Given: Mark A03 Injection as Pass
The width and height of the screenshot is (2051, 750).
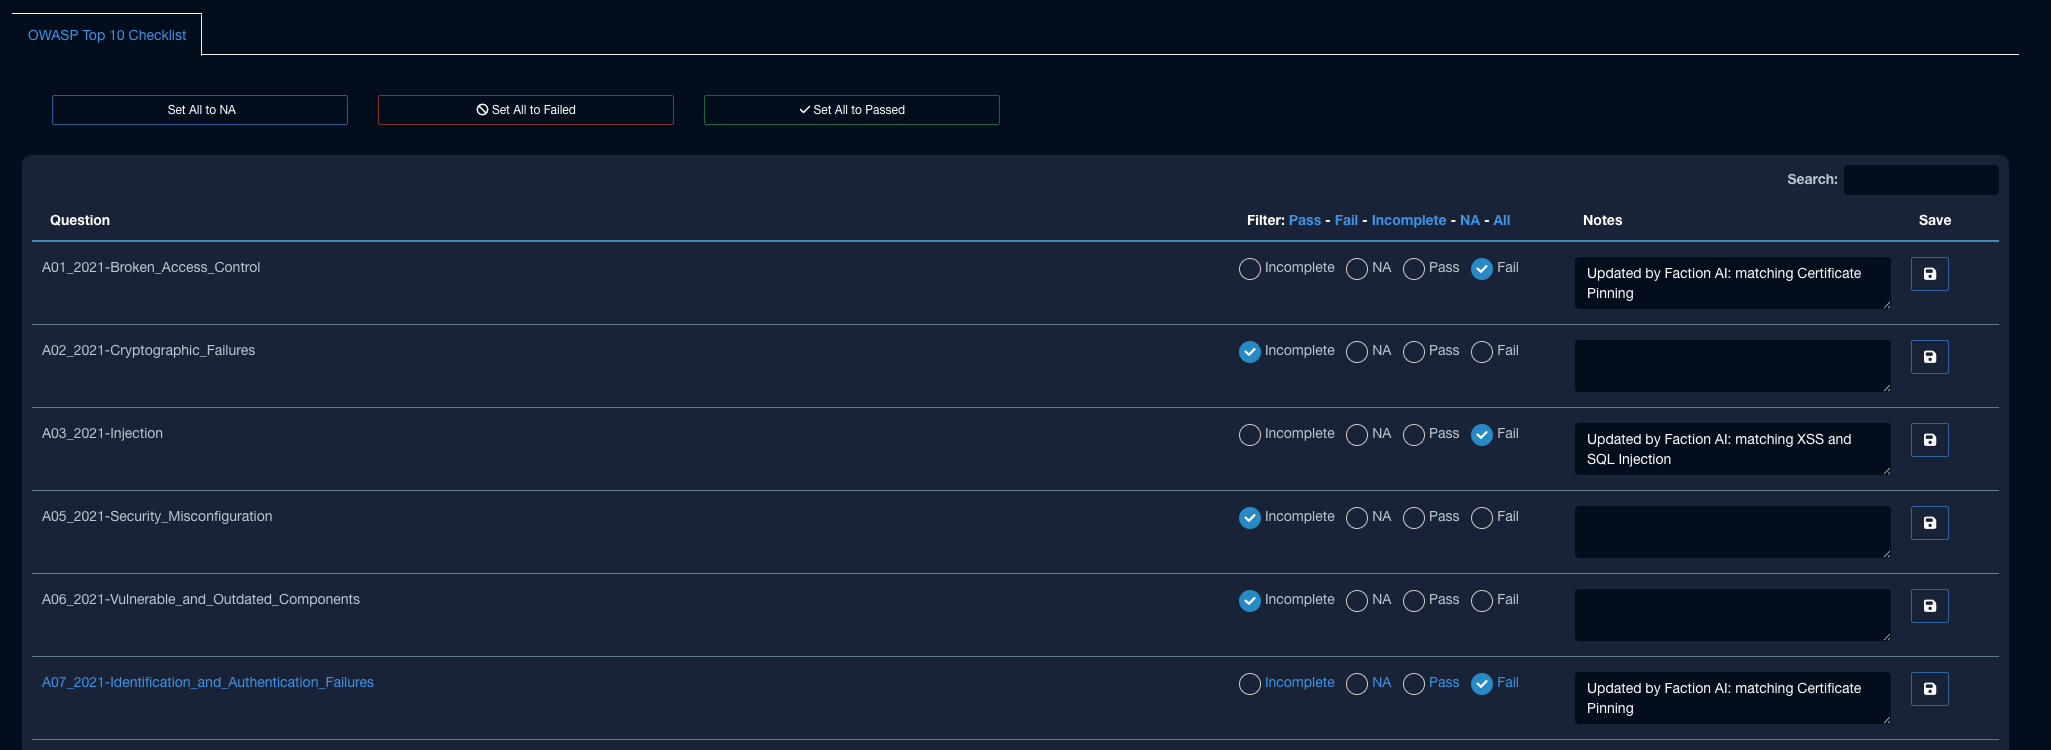Looking at the screenshot, I should [1414, 435].
